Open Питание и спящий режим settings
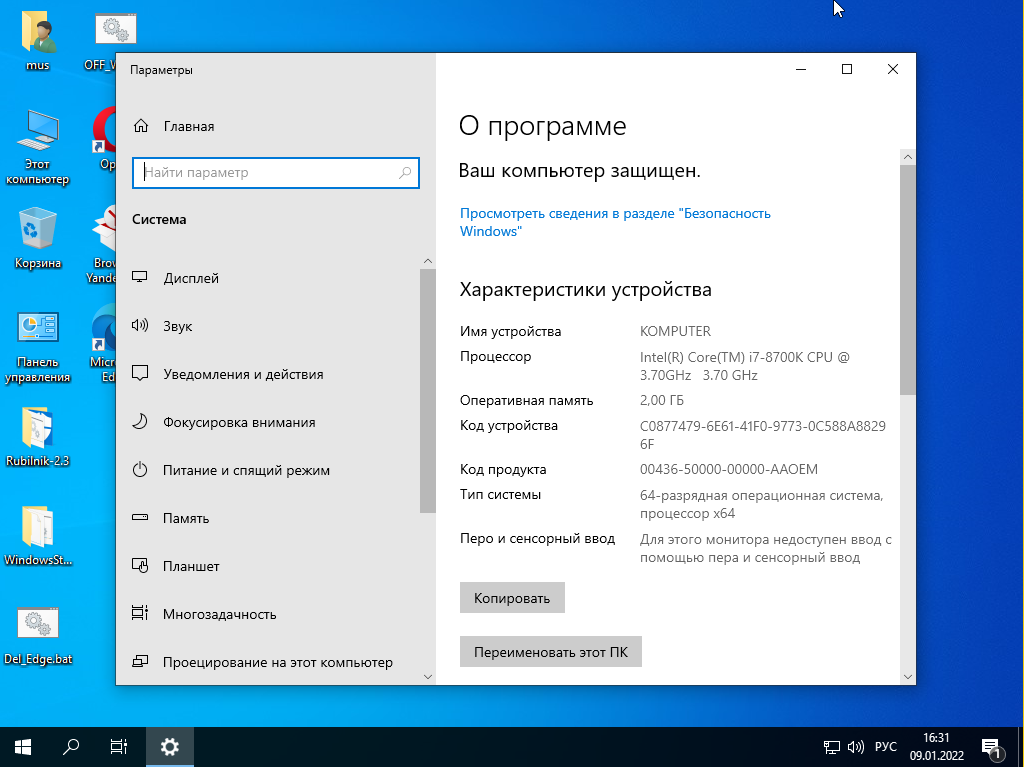 coord(246,470)
